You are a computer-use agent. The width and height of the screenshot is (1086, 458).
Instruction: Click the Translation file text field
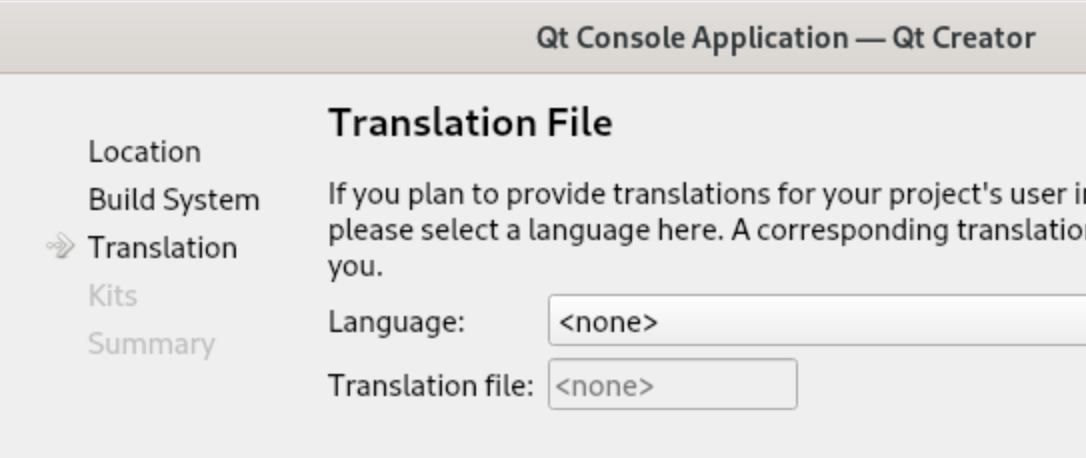(x=672, y=385)
